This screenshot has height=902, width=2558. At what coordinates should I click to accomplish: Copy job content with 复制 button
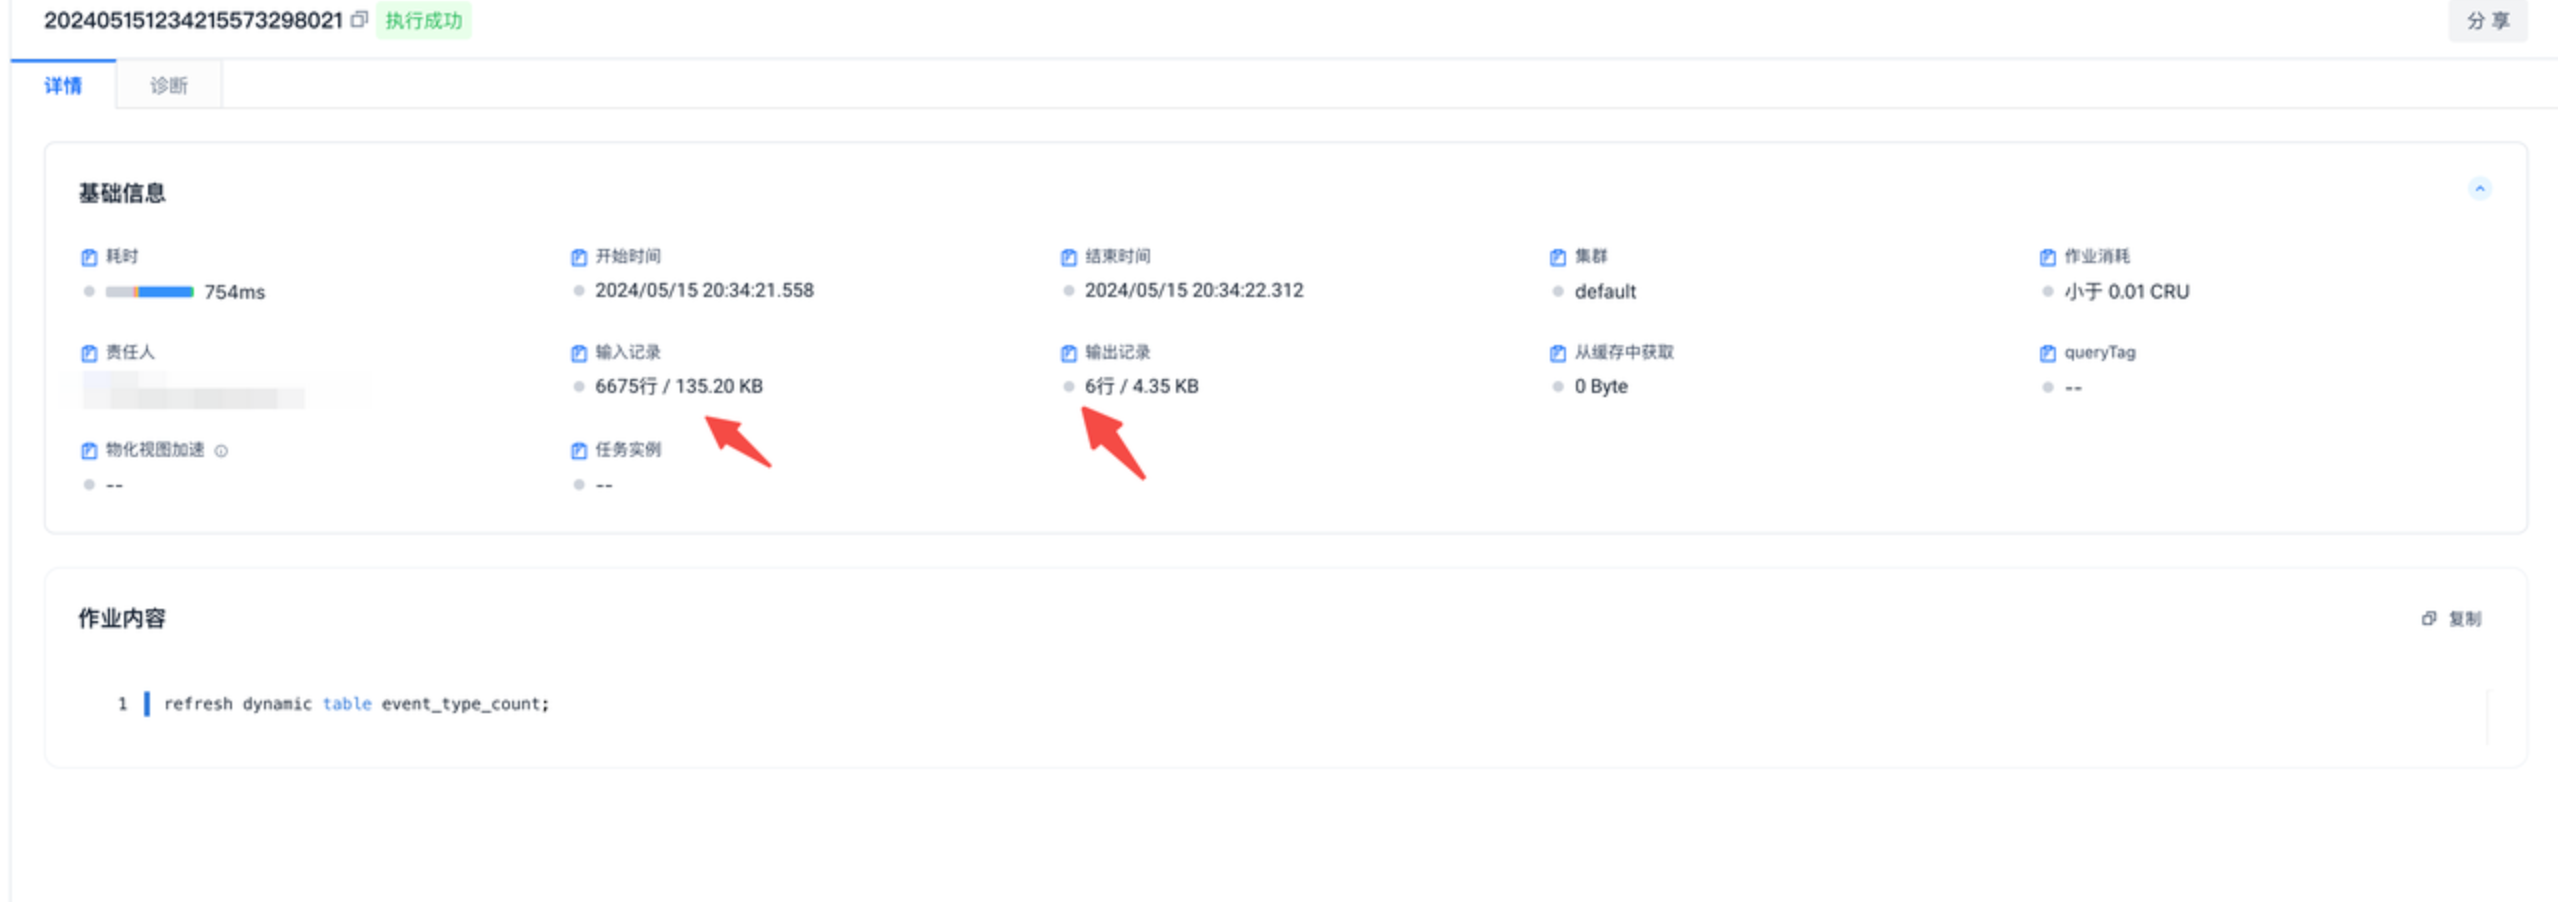point(2453,619)
